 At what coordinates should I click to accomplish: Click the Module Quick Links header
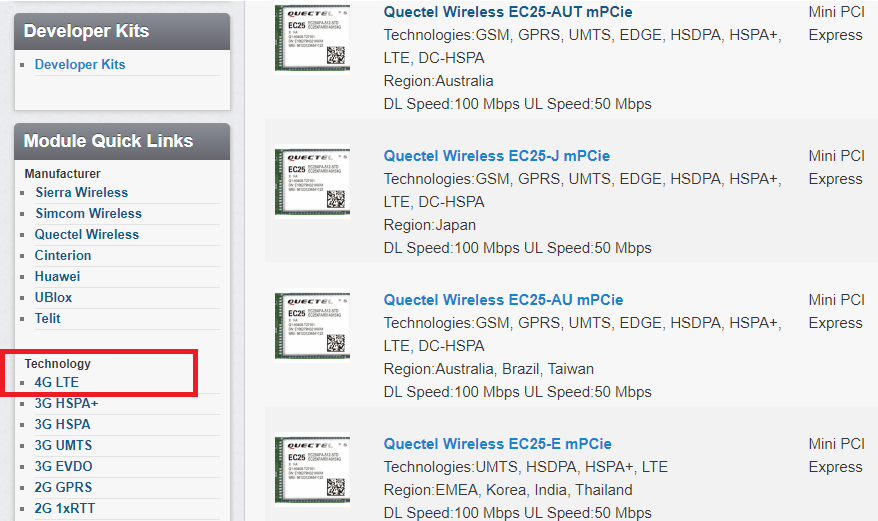pyautogui.click(x=122, y=141)
